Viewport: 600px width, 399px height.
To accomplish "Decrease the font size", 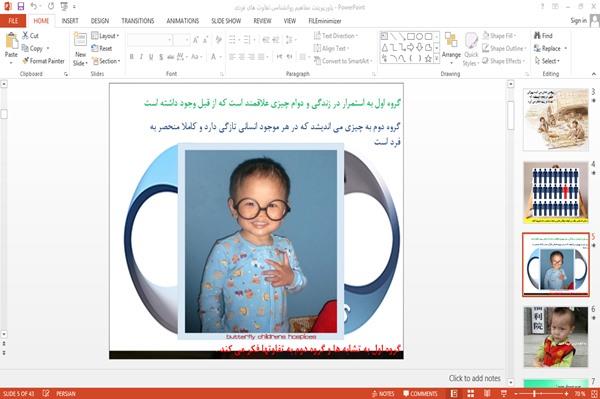I will (x=205, y=40).
